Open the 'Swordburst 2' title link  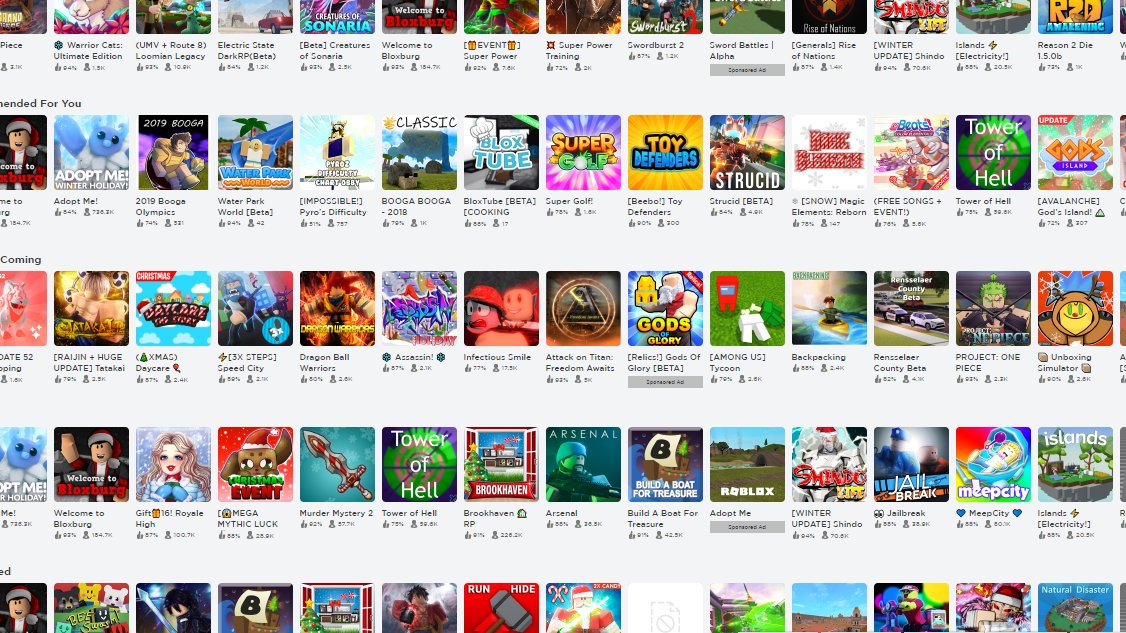(656, 45)
